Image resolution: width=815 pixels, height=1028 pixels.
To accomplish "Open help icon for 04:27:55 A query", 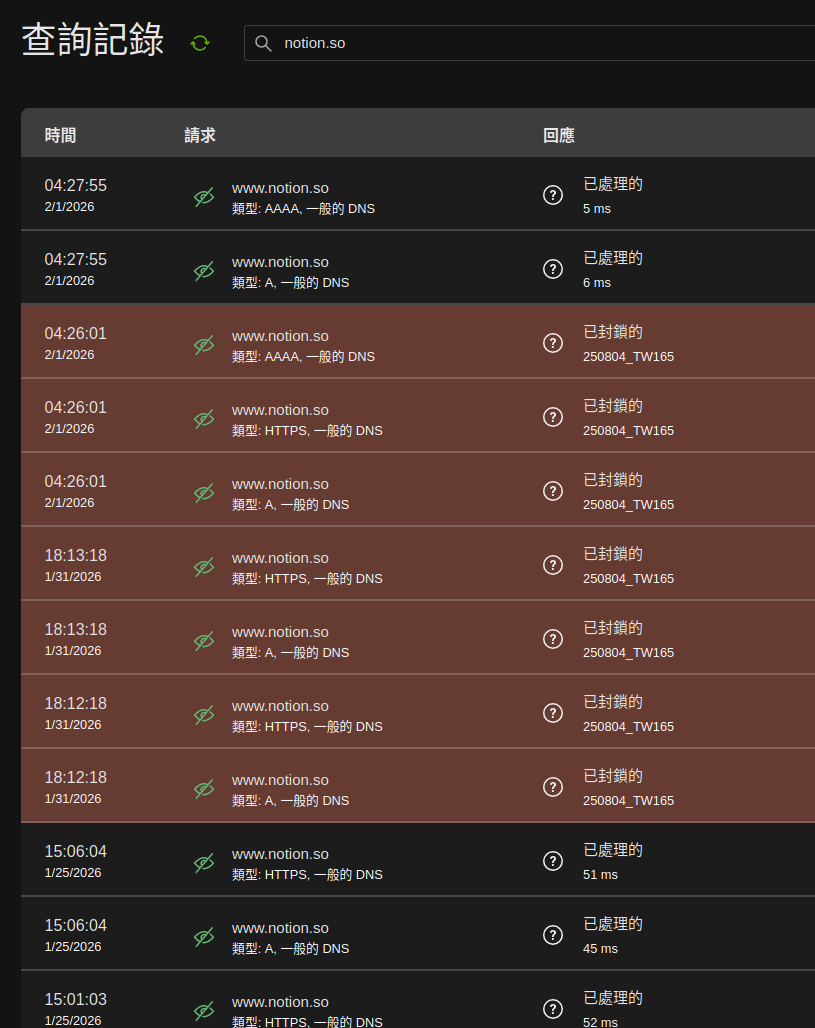I will tap(552, 269).
